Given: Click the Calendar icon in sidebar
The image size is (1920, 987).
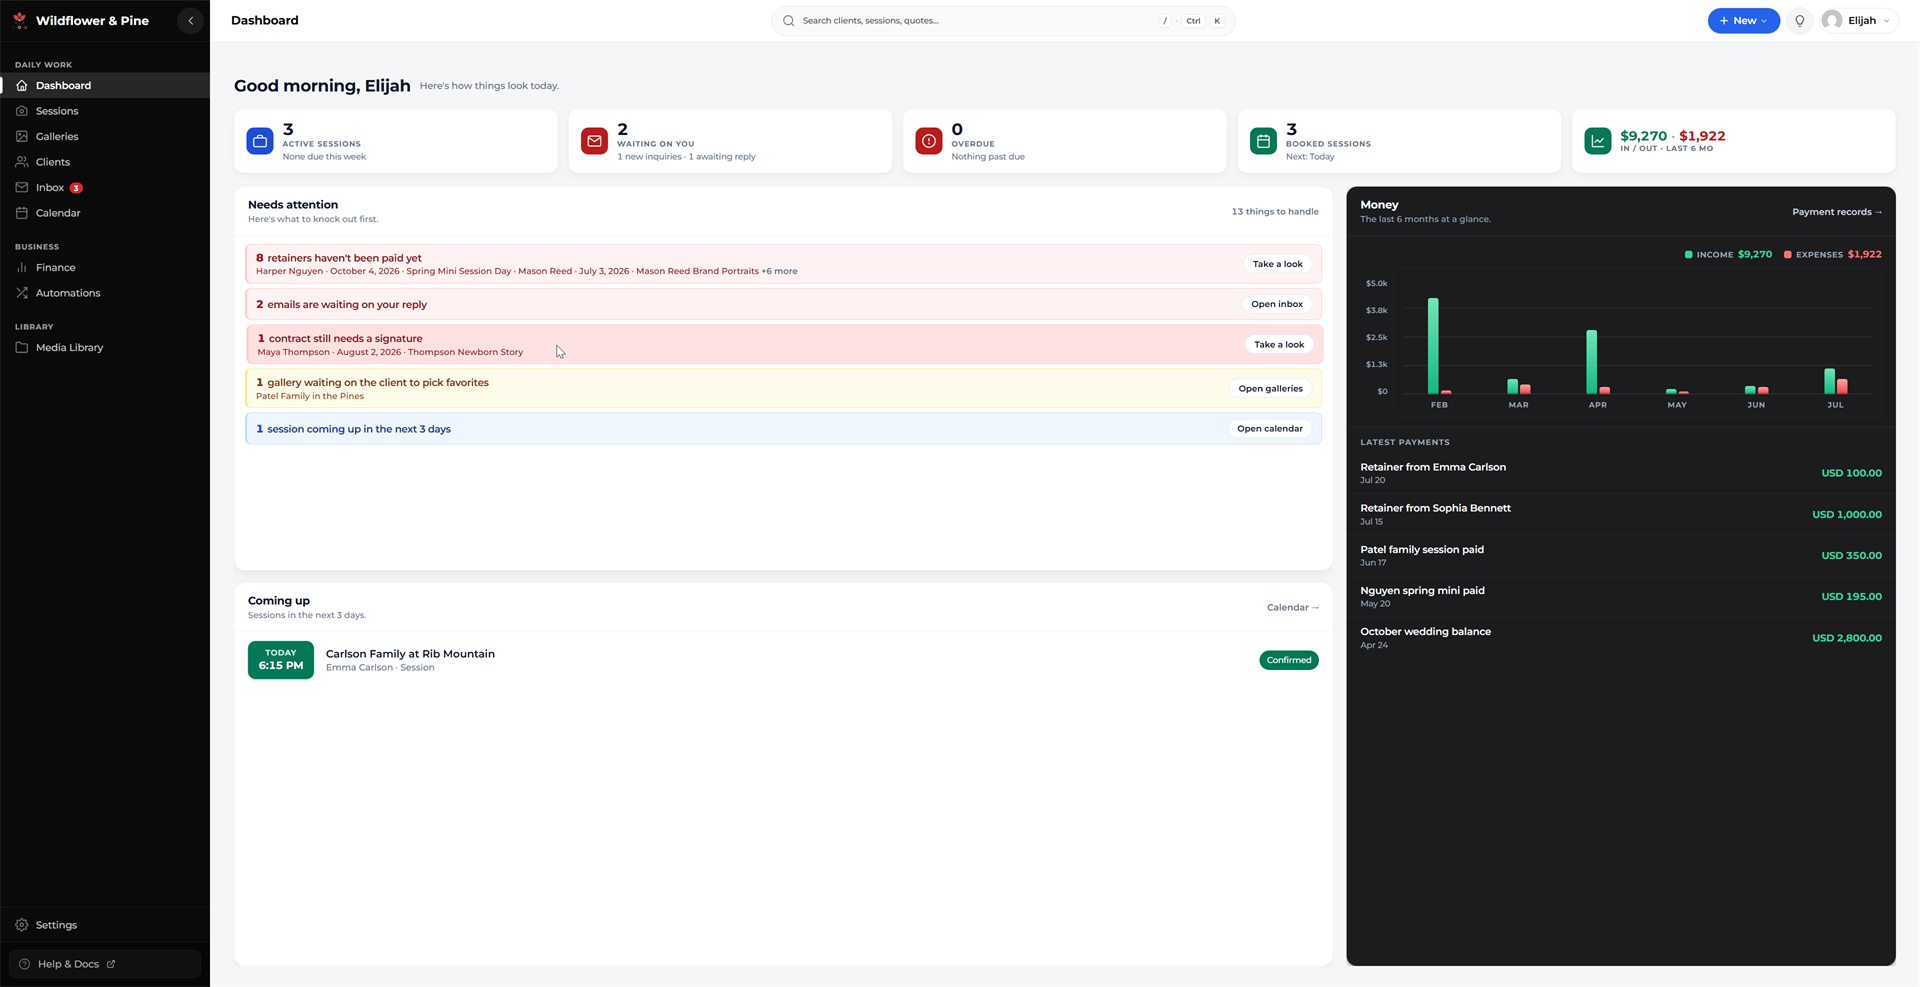Looking at the screenshot, I should [x=22, y=213].
